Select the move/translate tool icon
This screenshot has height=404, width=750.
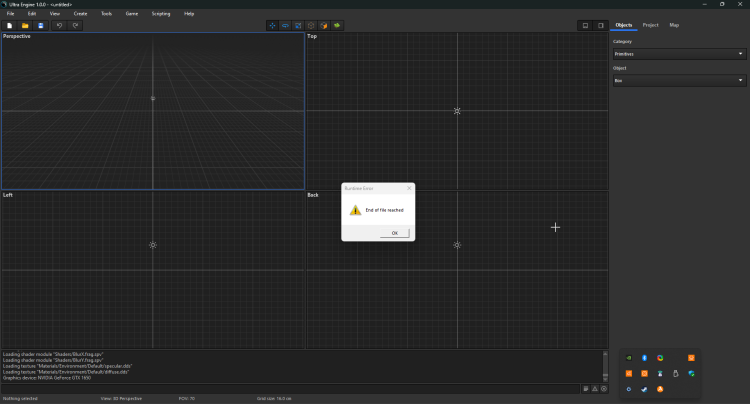272,25
